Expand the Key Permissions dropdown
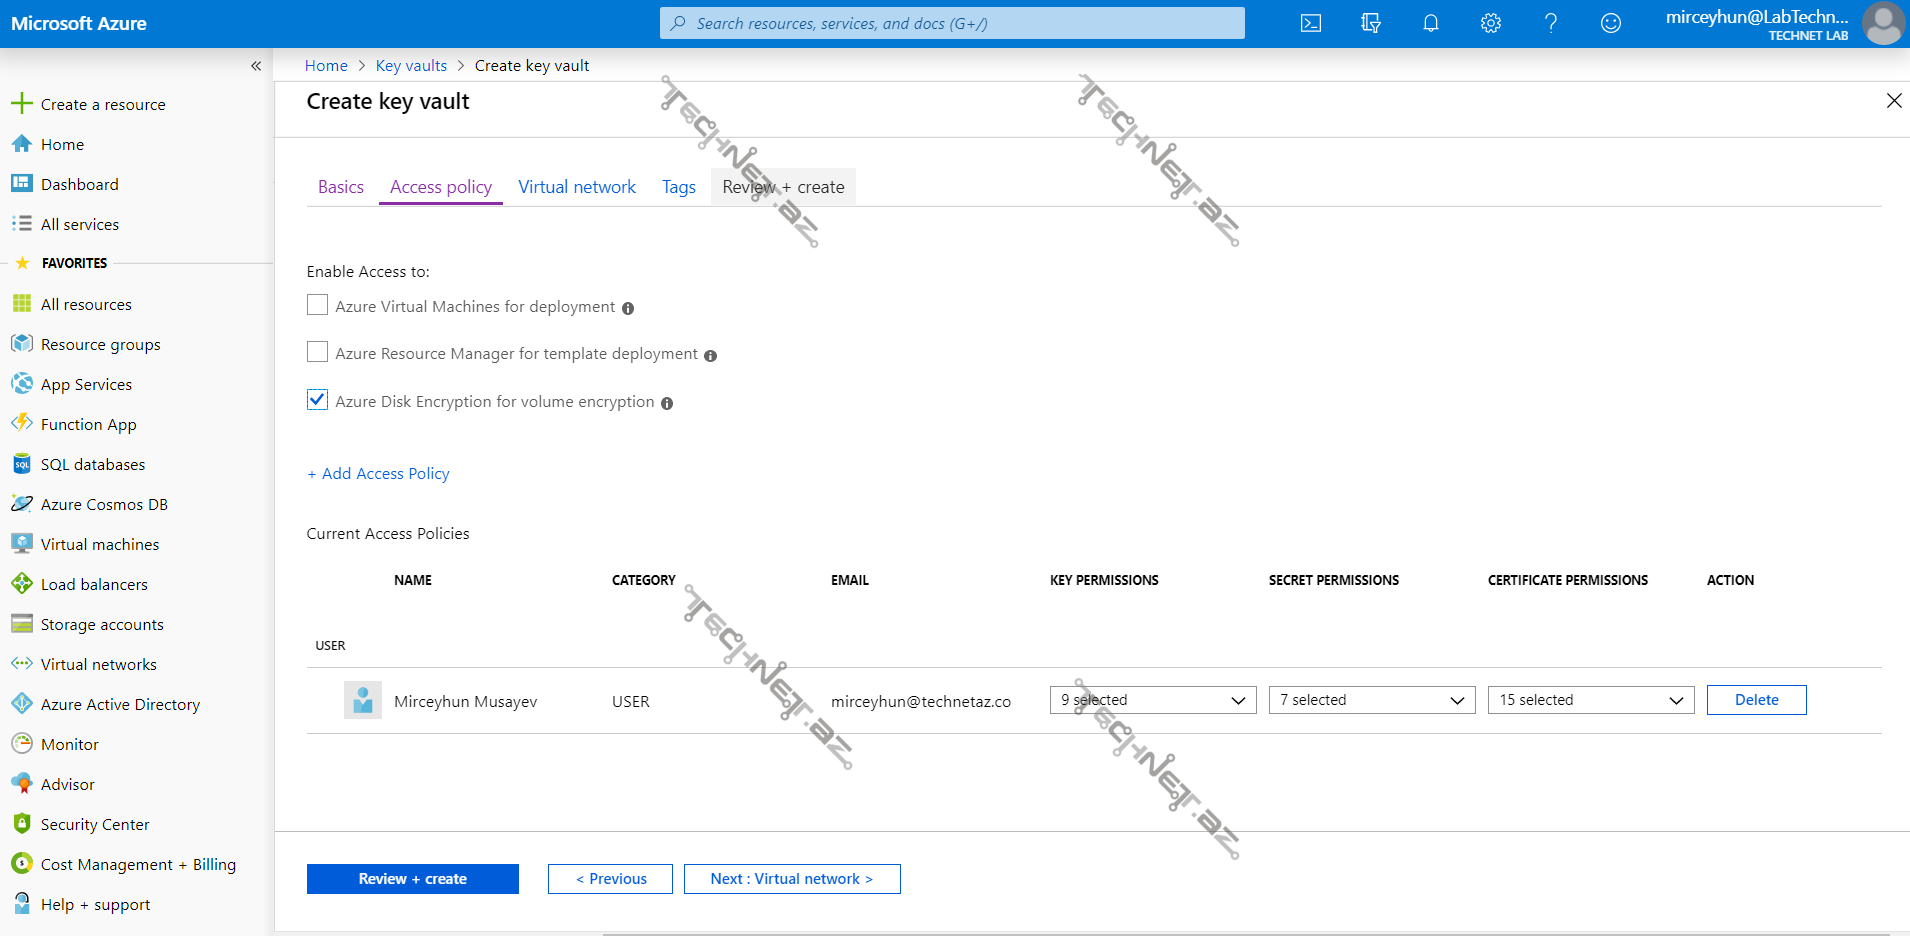Image resolution: width=1910 pixels, height=936 pixels. 1152,700
